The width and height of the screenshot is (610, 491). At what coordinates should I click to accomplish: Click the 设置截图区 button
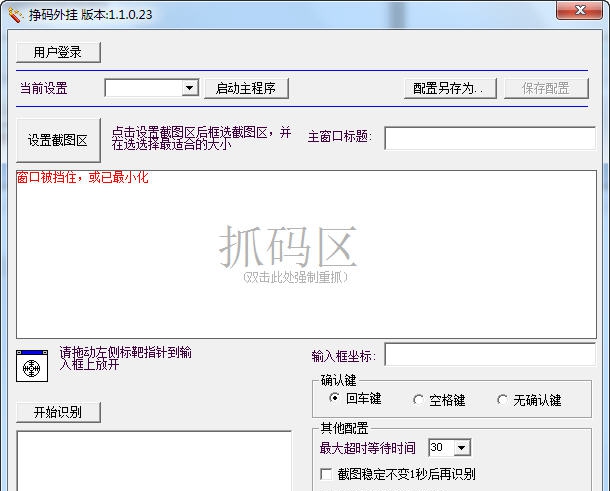pyautogui.click(x=58, y=140)
